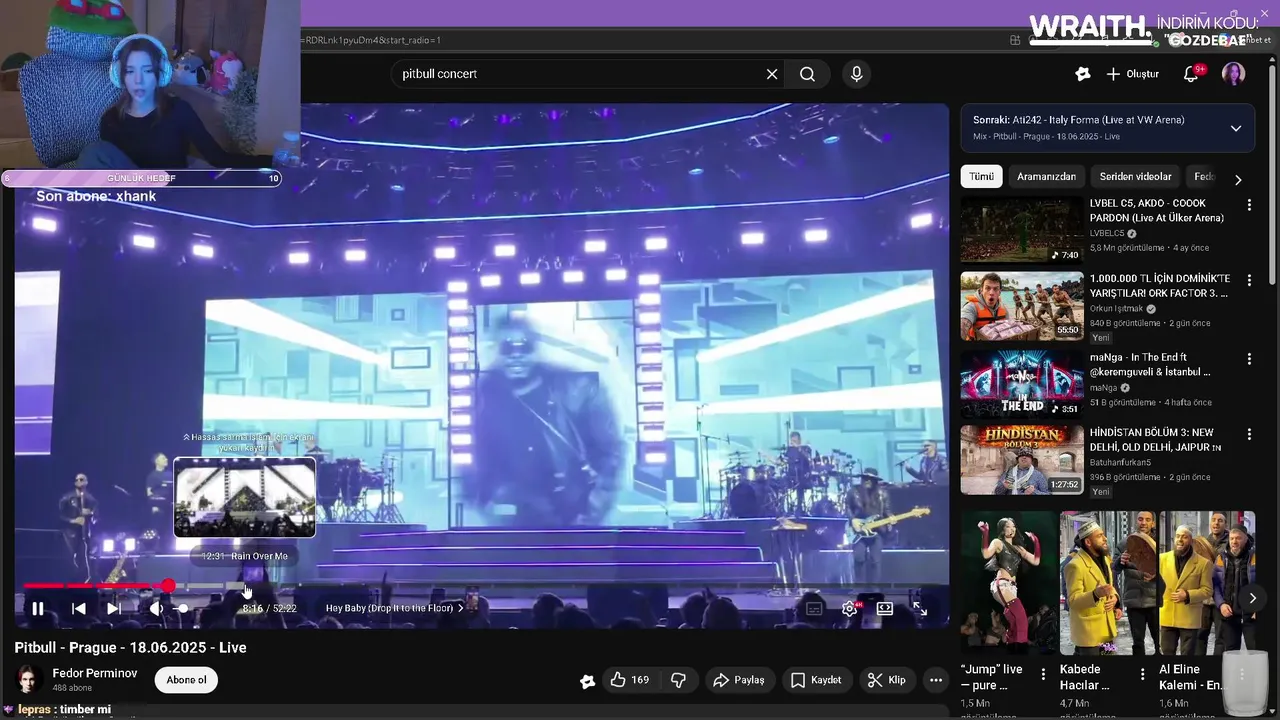The height and width of the screenshot is (720, 1280).
Task: Open options for the maNga In The End video
Action: pyautogui.click(x=1248, y=359)
